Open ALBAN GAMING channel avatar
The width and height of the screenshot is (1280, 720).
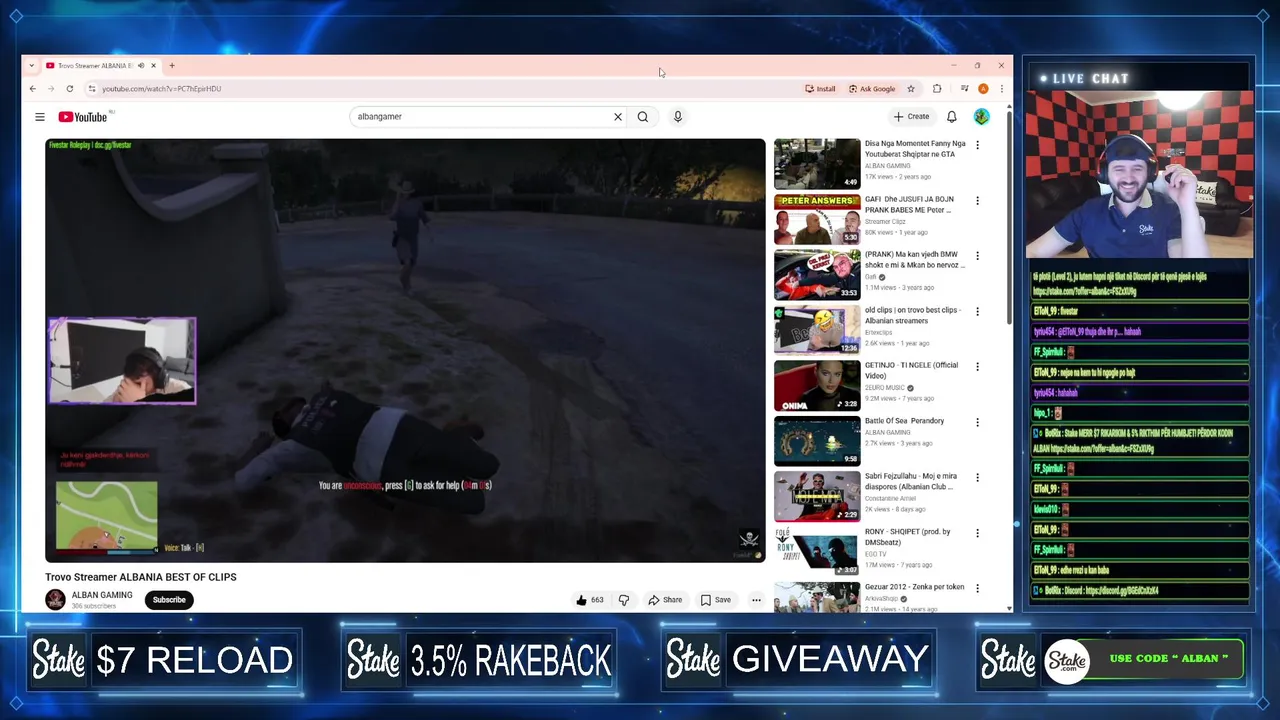[x=55, y=600]
